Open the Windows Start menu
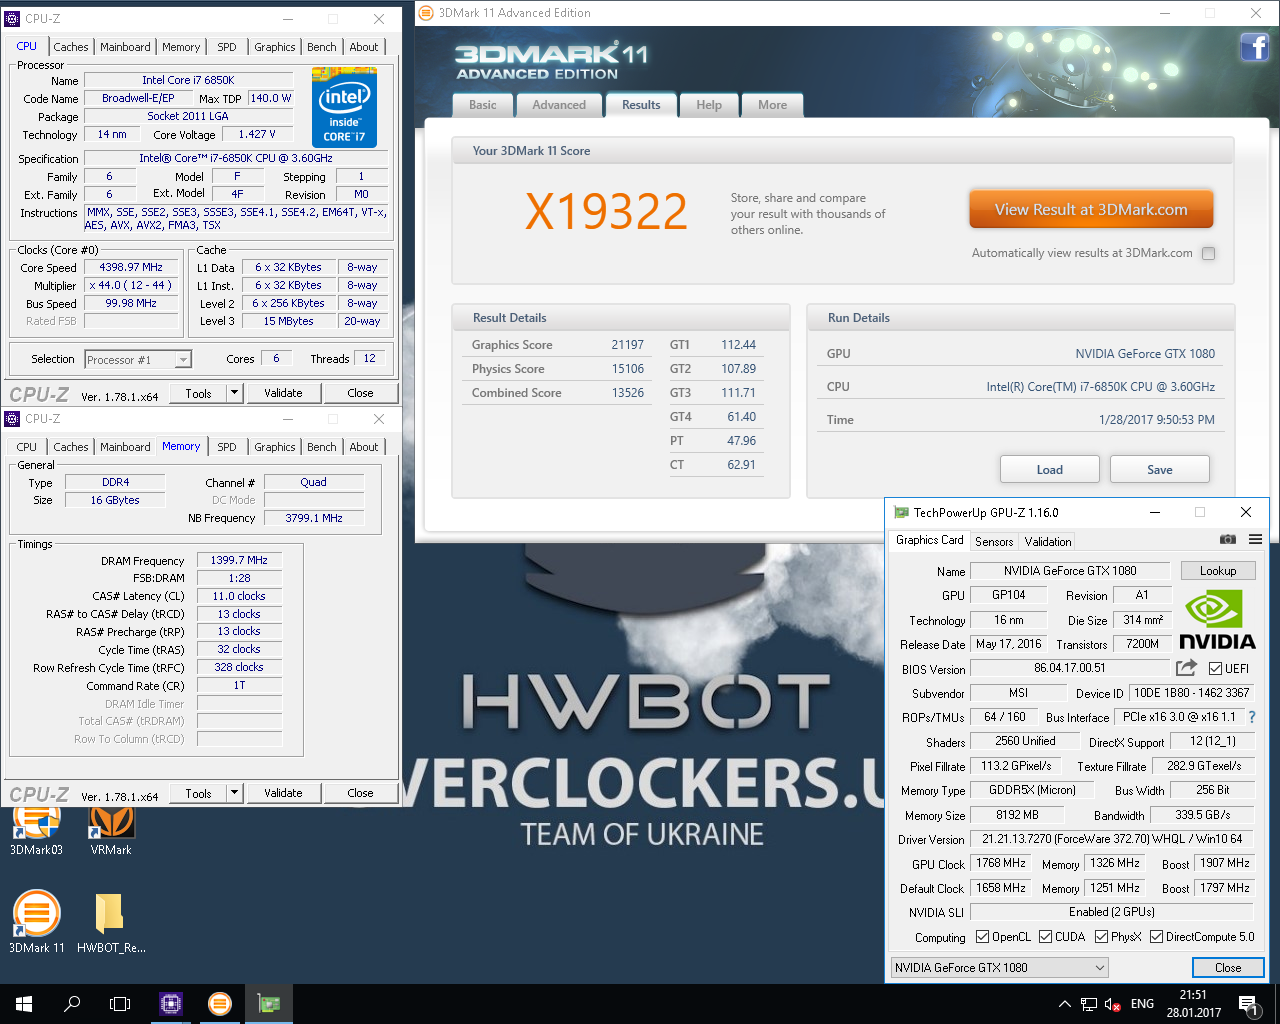The image size is (1280, 1024). [x=24, y=1004]
